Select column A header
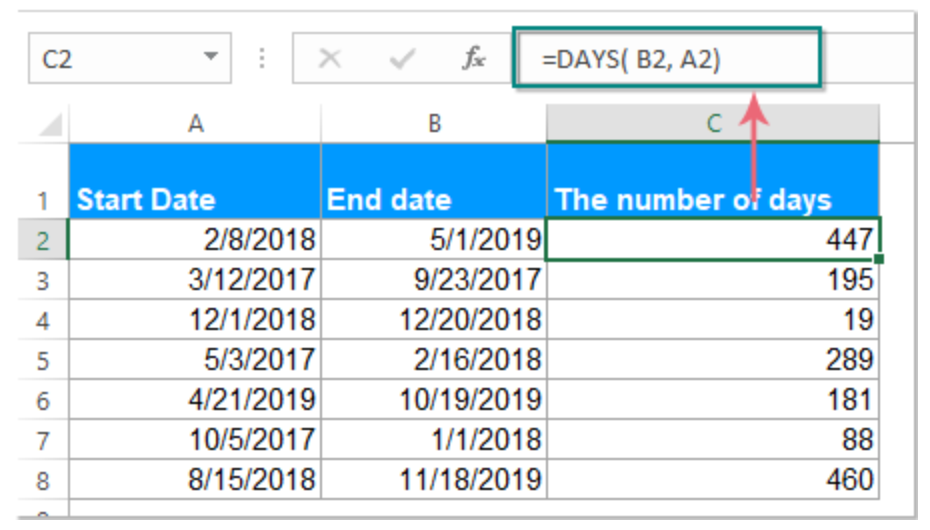Screen dimensions: 930x530 pyautogui.click(x=195, y=124)
